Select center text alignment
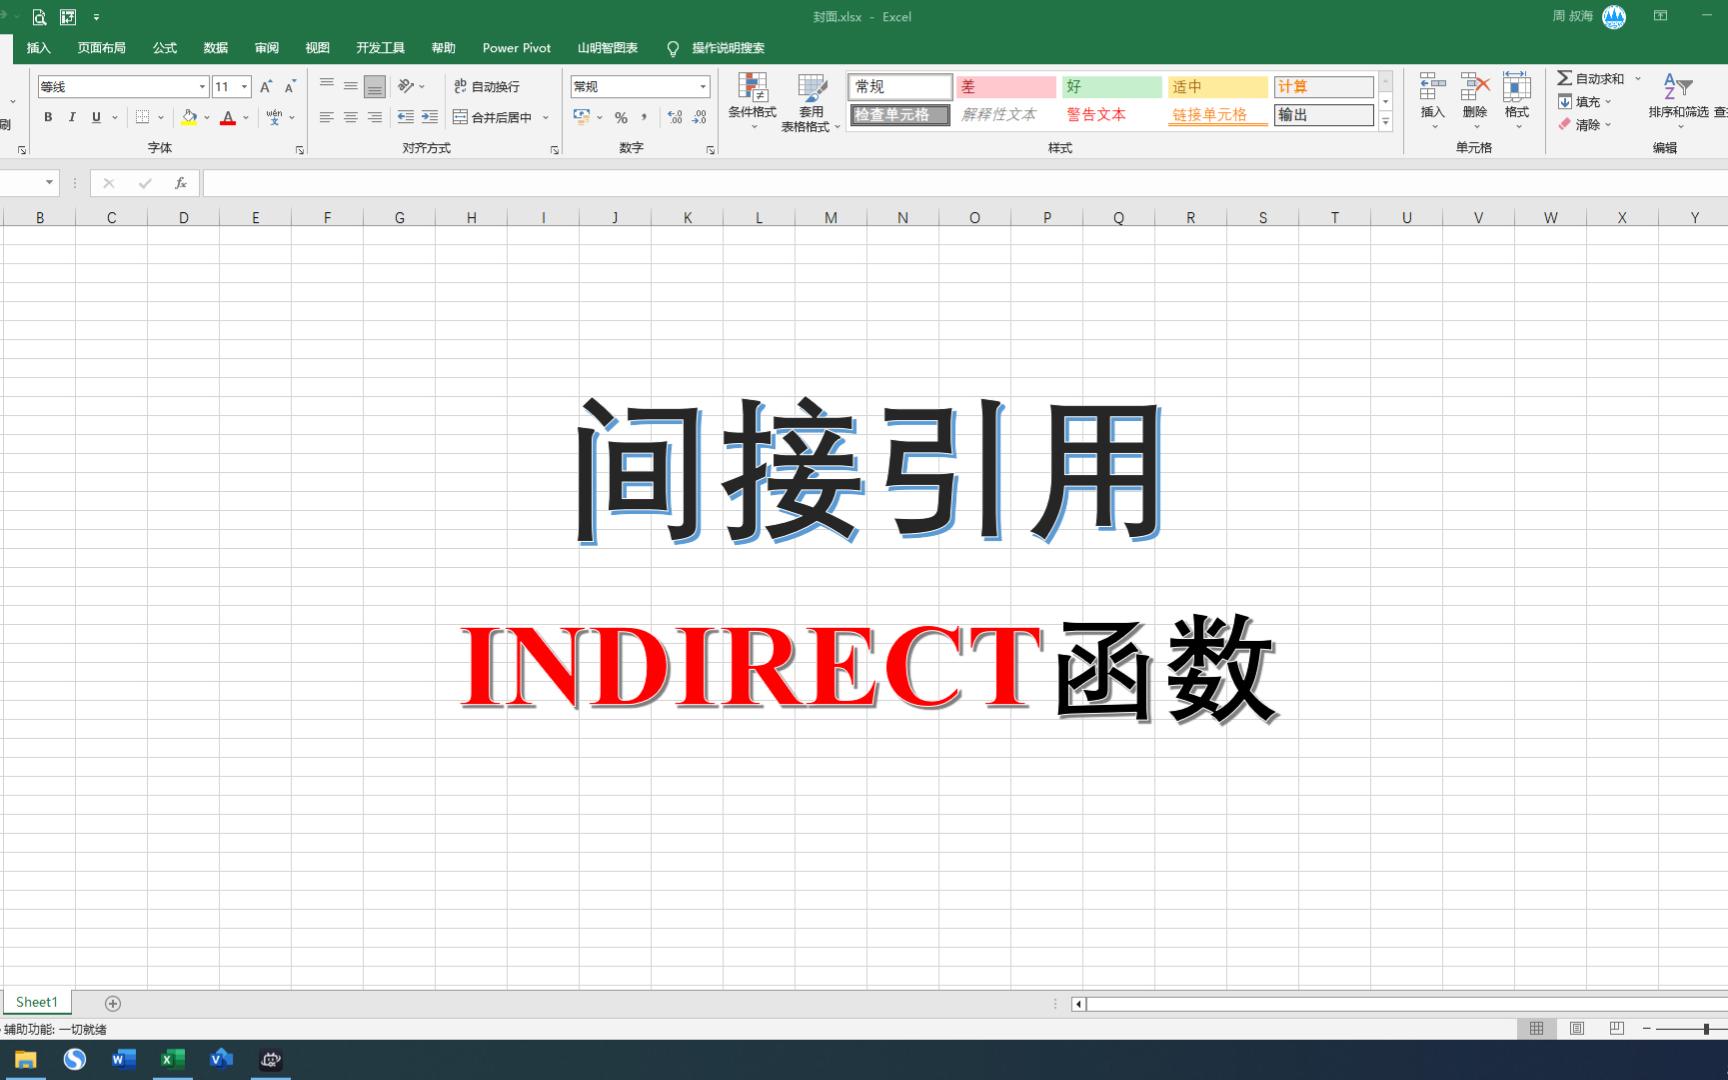 351,117
